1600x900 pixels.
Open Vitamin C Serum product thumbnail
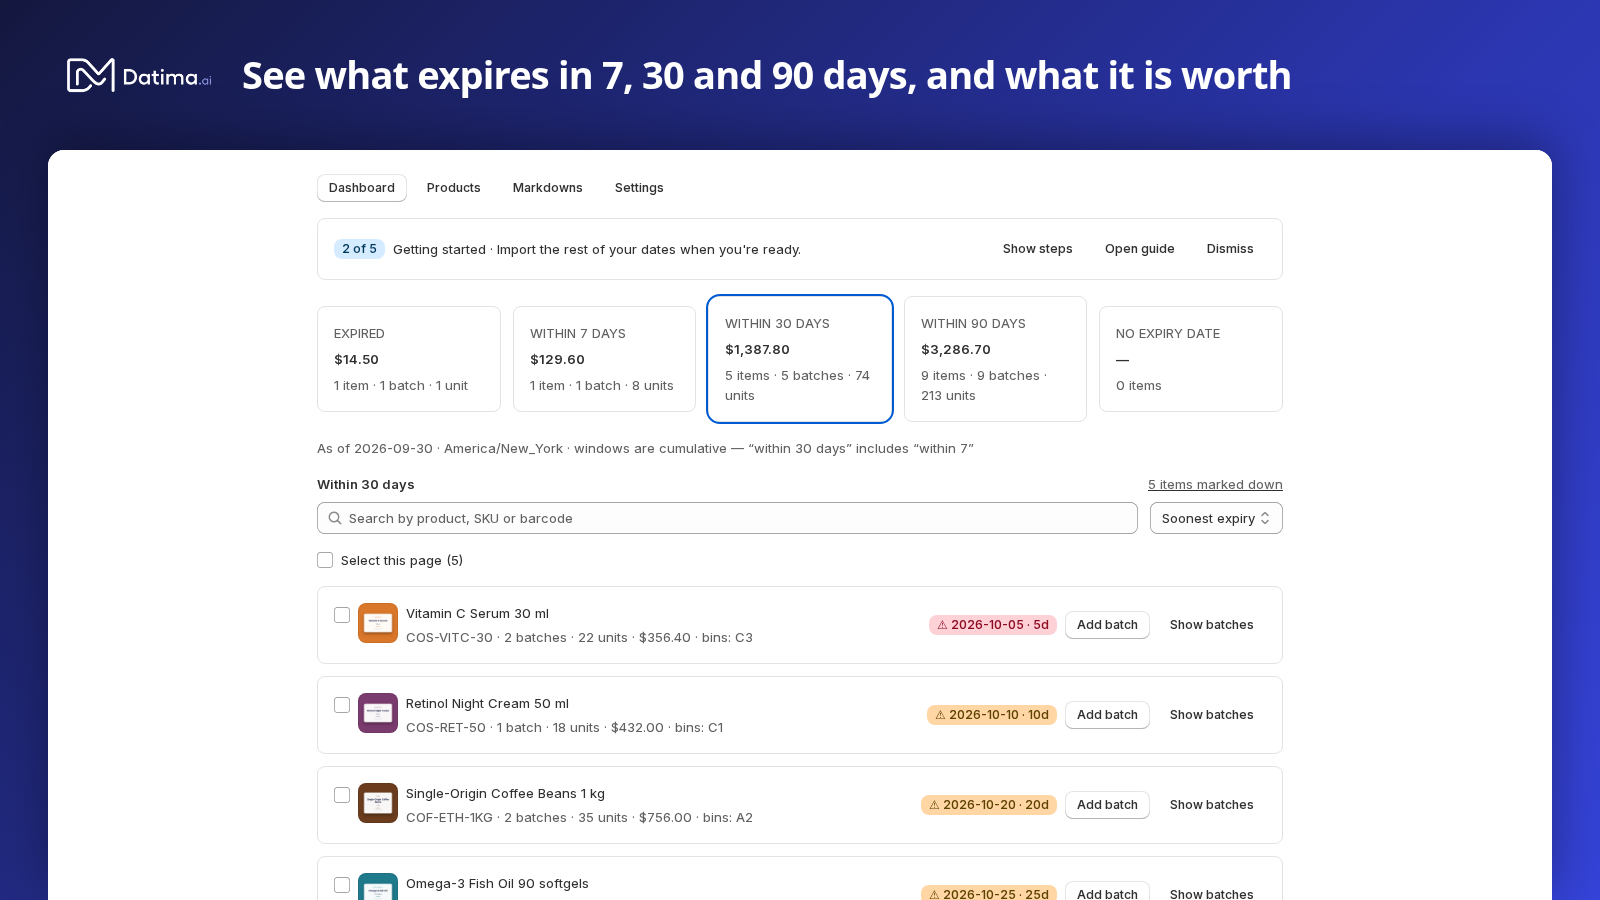[378, 623]
